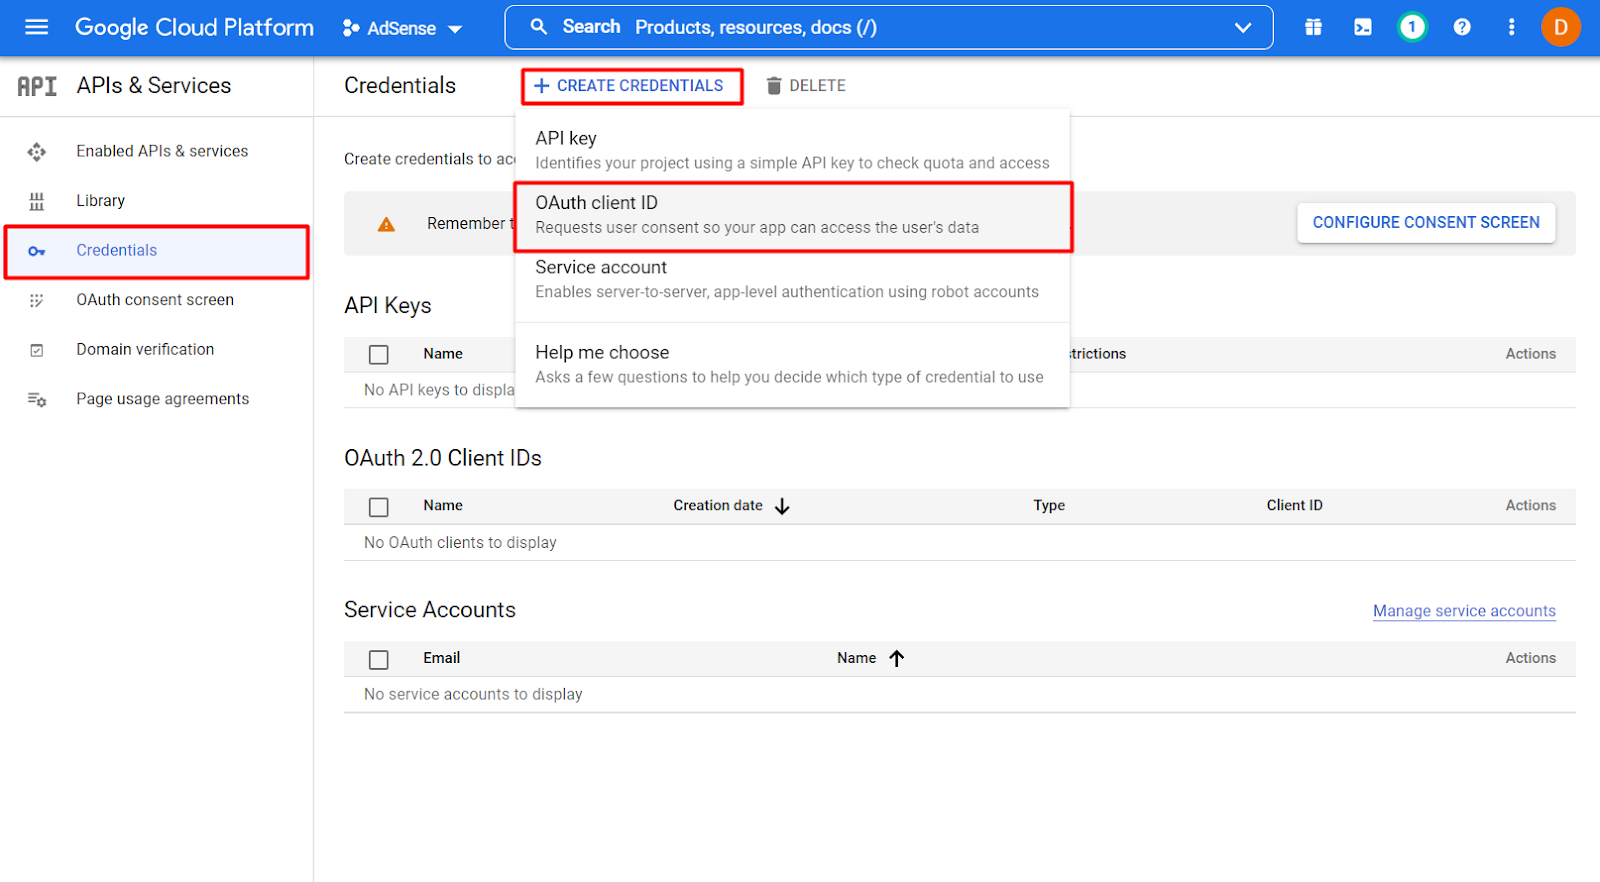Focus the Products, resources, docs search field
Viewport: 1600px width, 882px height.
888,27
